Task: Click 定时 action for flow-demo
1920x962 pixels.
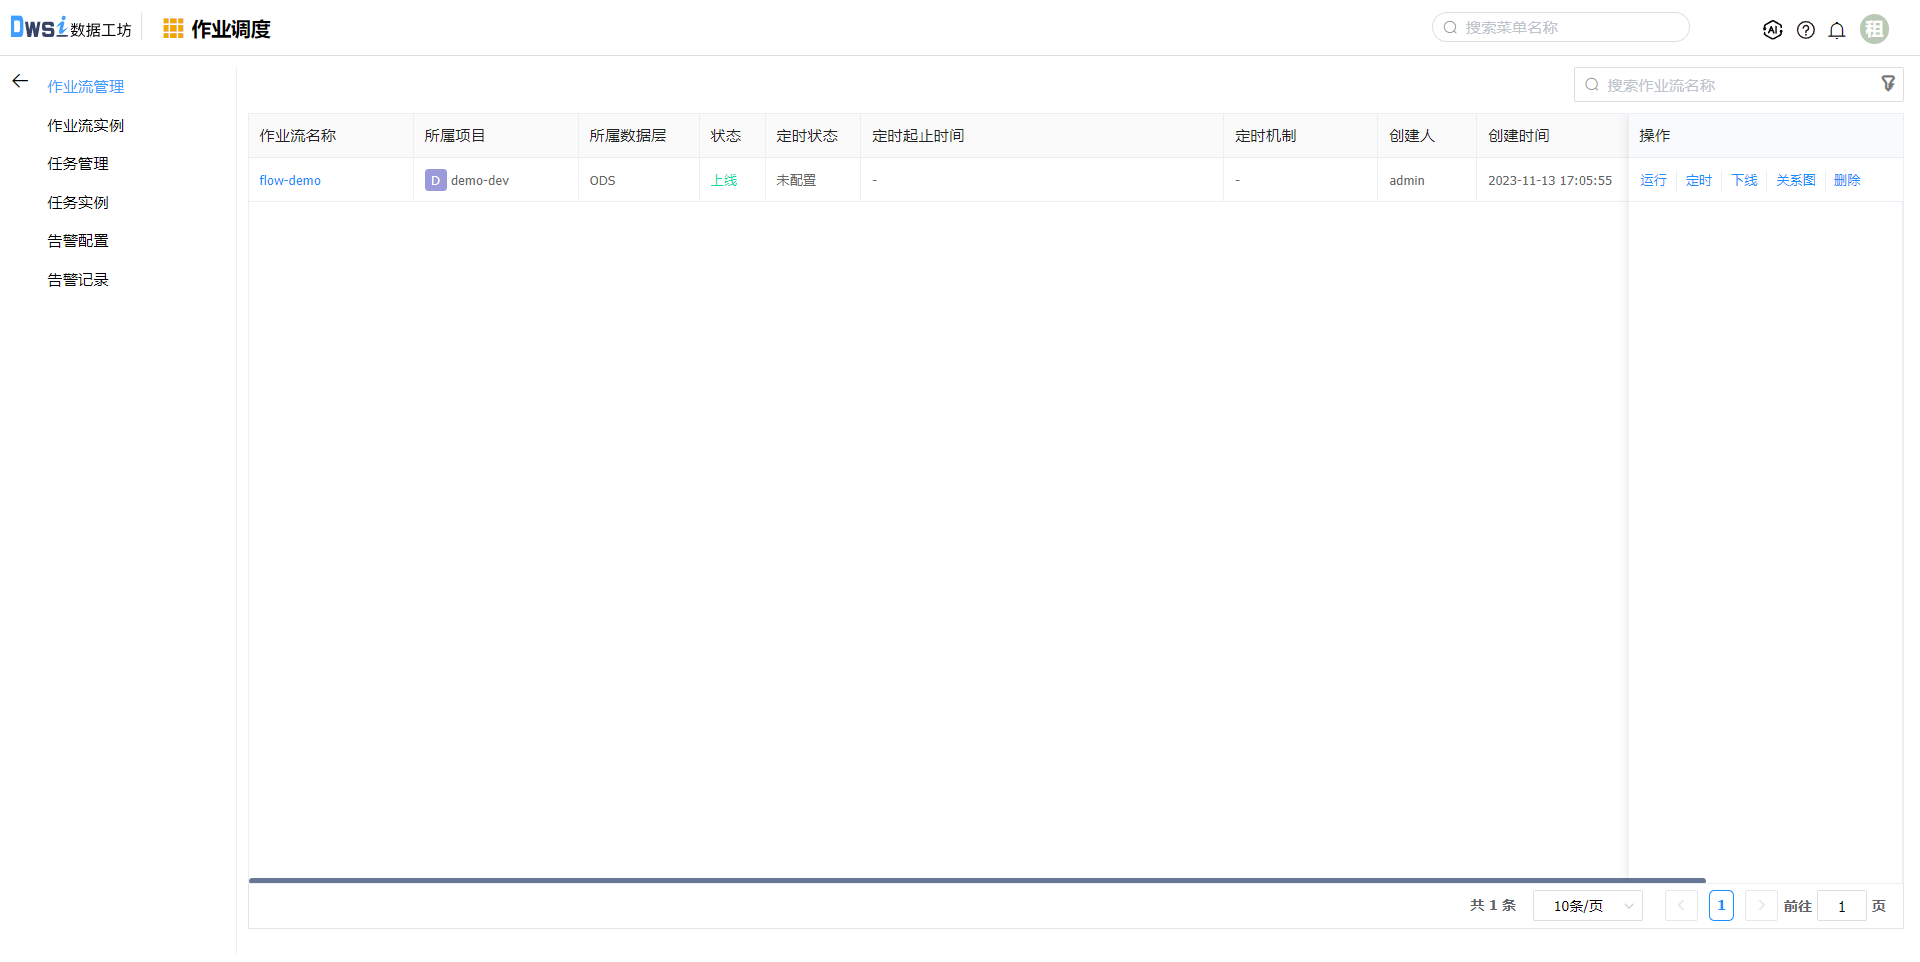Action: 1698,181
